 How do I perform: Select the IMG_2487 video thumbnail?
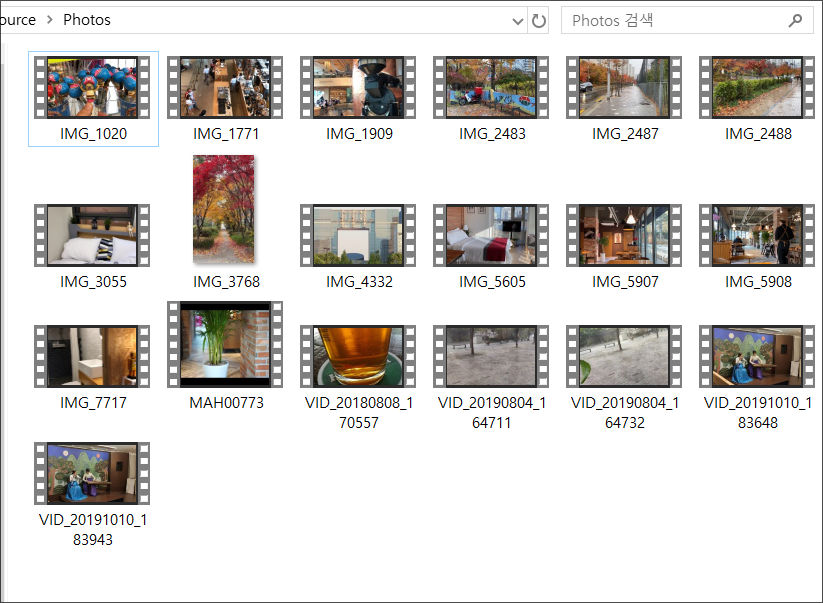[x=624, y=88]
